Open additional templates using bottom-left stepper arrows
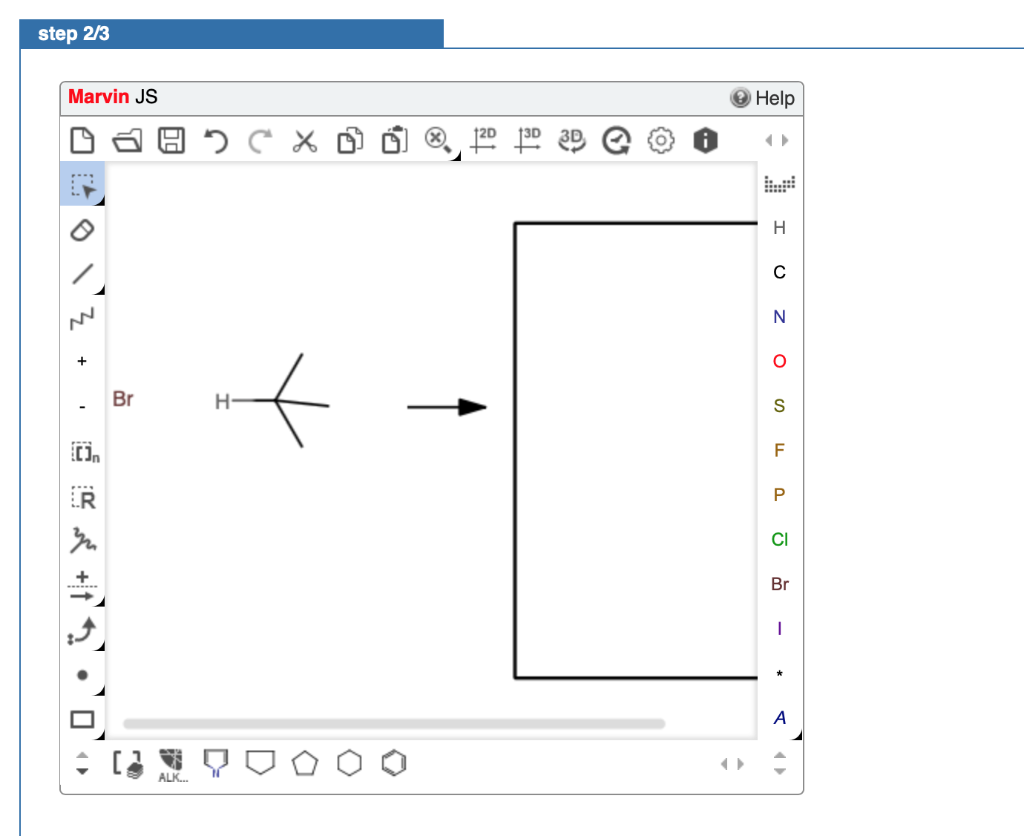 coord(81,763)
